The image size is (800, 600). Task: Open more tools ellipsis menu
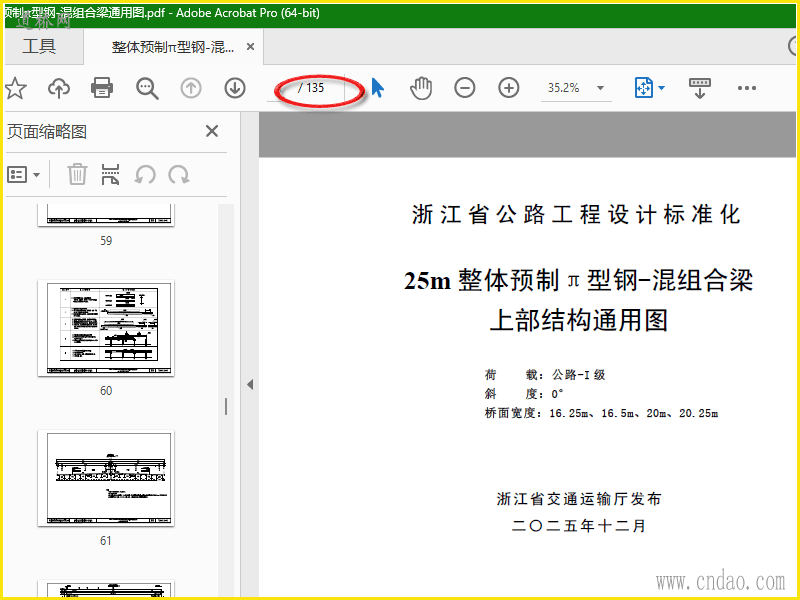746,88
